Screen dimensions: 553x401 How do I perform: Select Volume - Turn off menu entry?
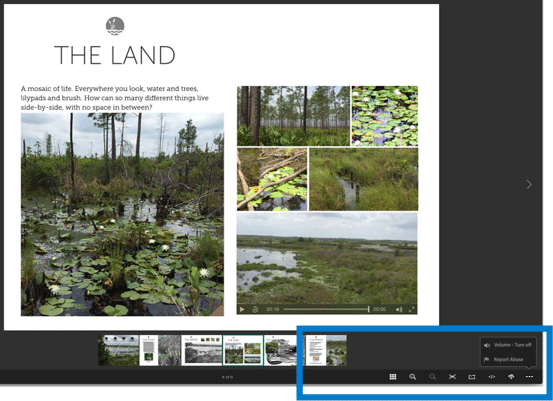pyautogui.click(x=508, y=345)
